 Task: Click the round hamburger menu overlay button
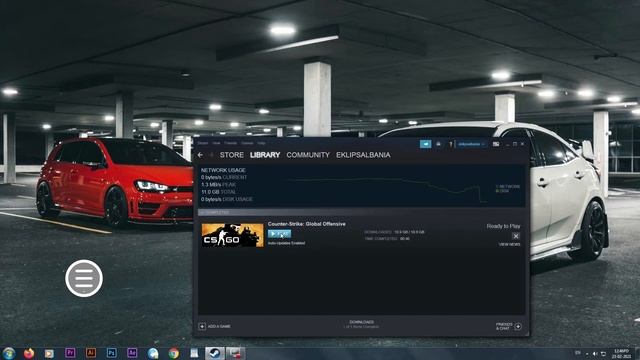click(x=84, y=278)
